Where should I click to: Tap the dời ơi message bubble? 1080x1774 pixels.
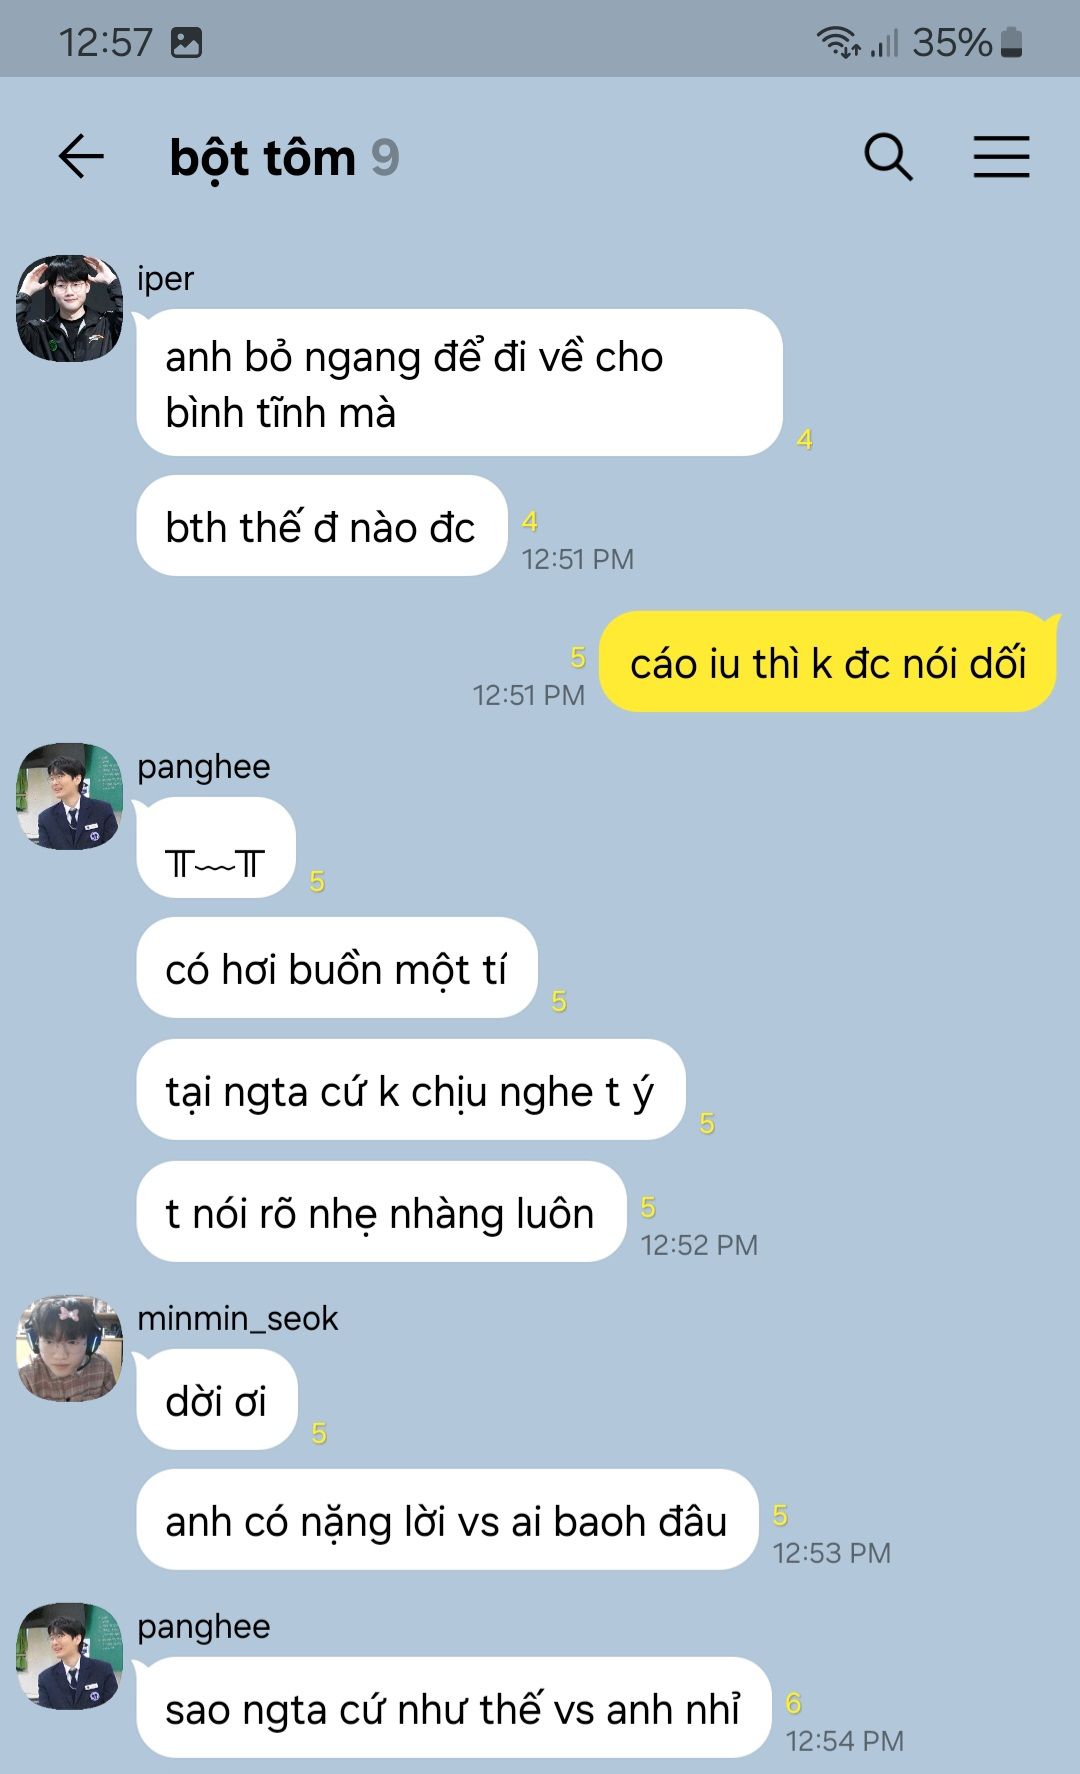point(216,1400)
